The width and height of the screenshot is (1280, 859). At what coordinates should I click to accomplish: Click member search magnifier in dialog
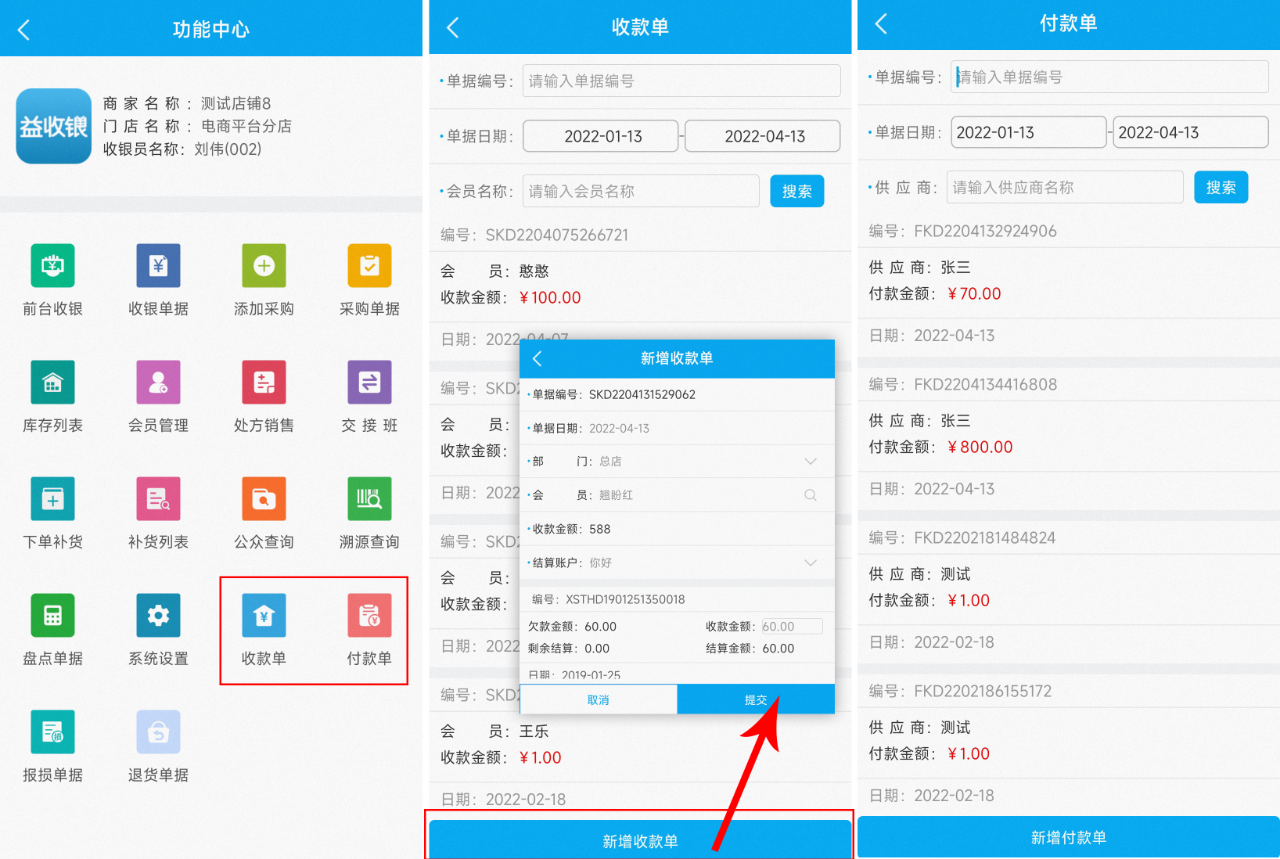pyautogui.click(x=810, y=495)
